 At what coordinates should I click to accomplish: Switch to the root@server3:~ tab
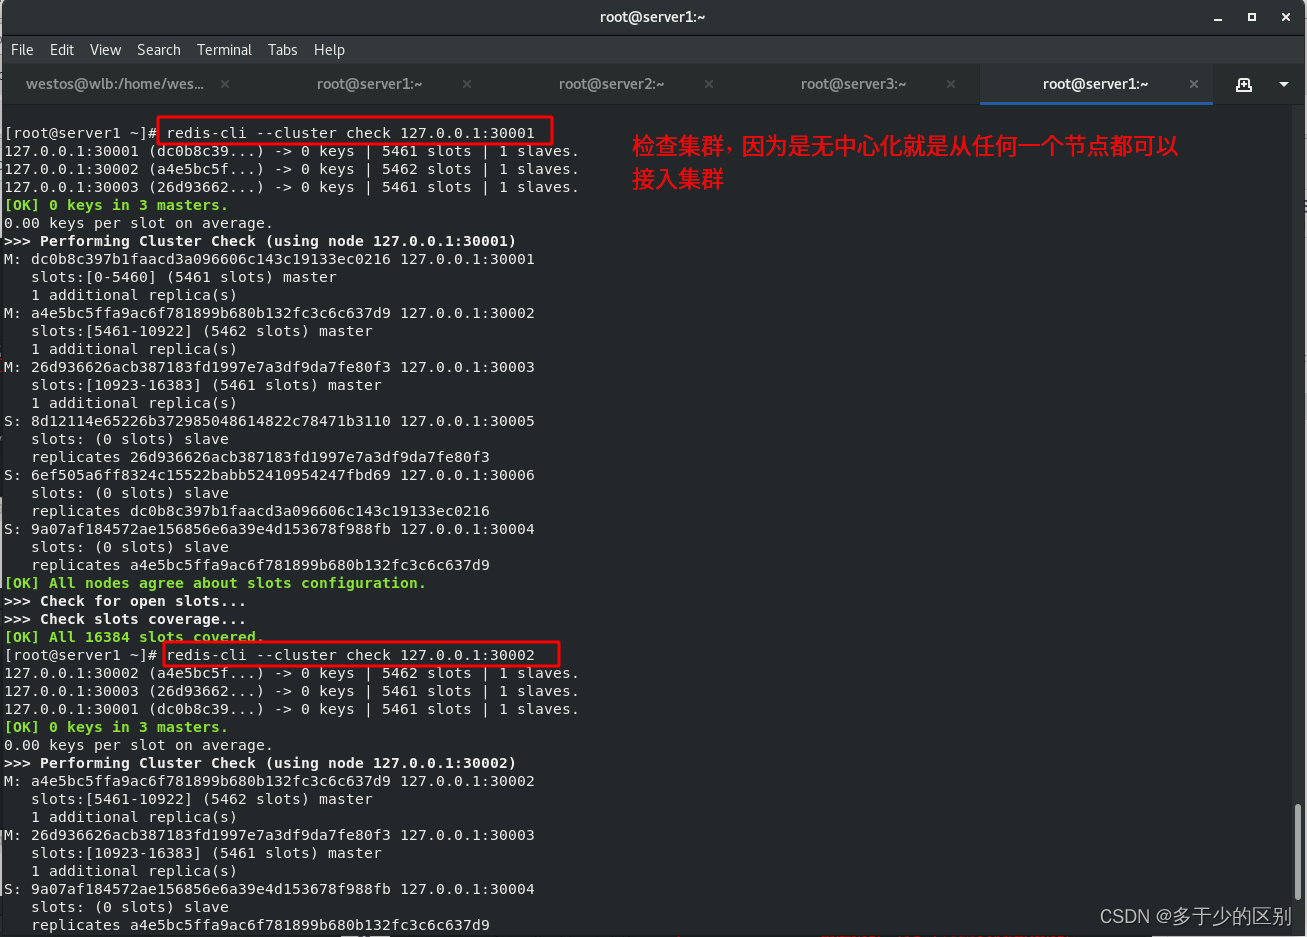(x=853, y=84)
